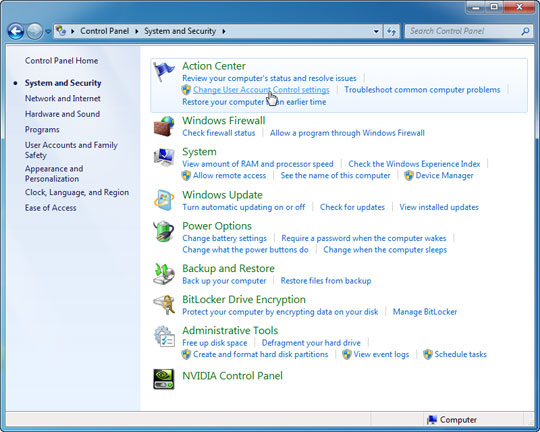Screen dimensions: 540x432
Task: Click Turn automatic updating on or off
Action: (243, 207)
